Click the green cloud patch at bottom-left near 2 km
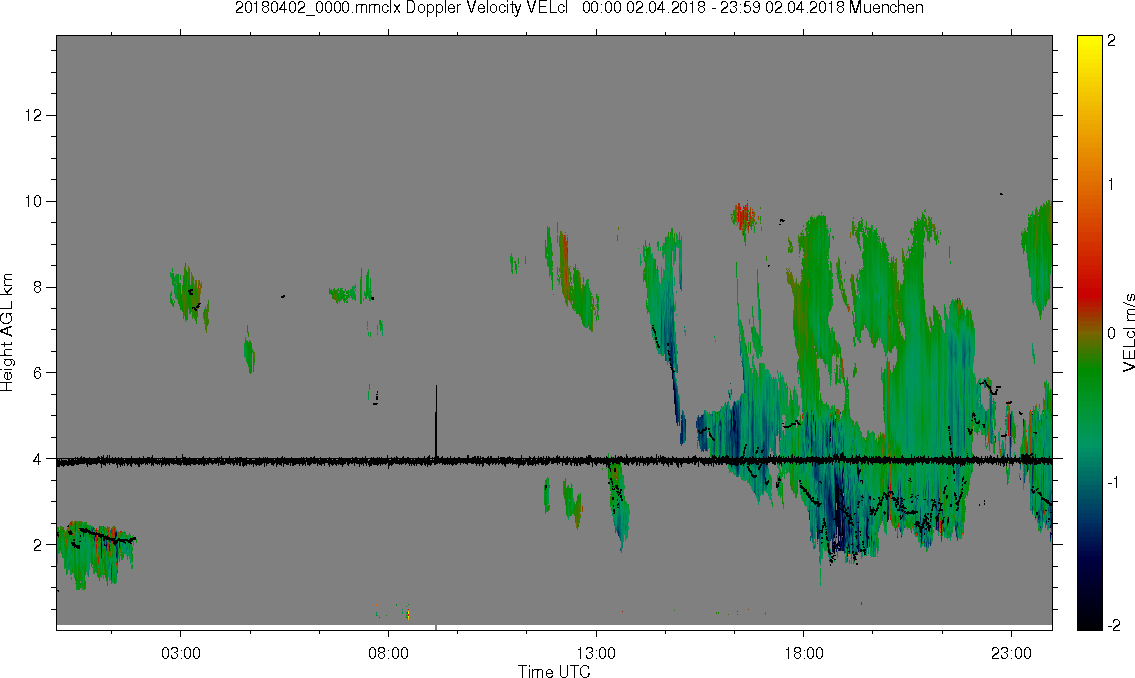The width and height of the screenshot is (1135, 678). point(96,554)
